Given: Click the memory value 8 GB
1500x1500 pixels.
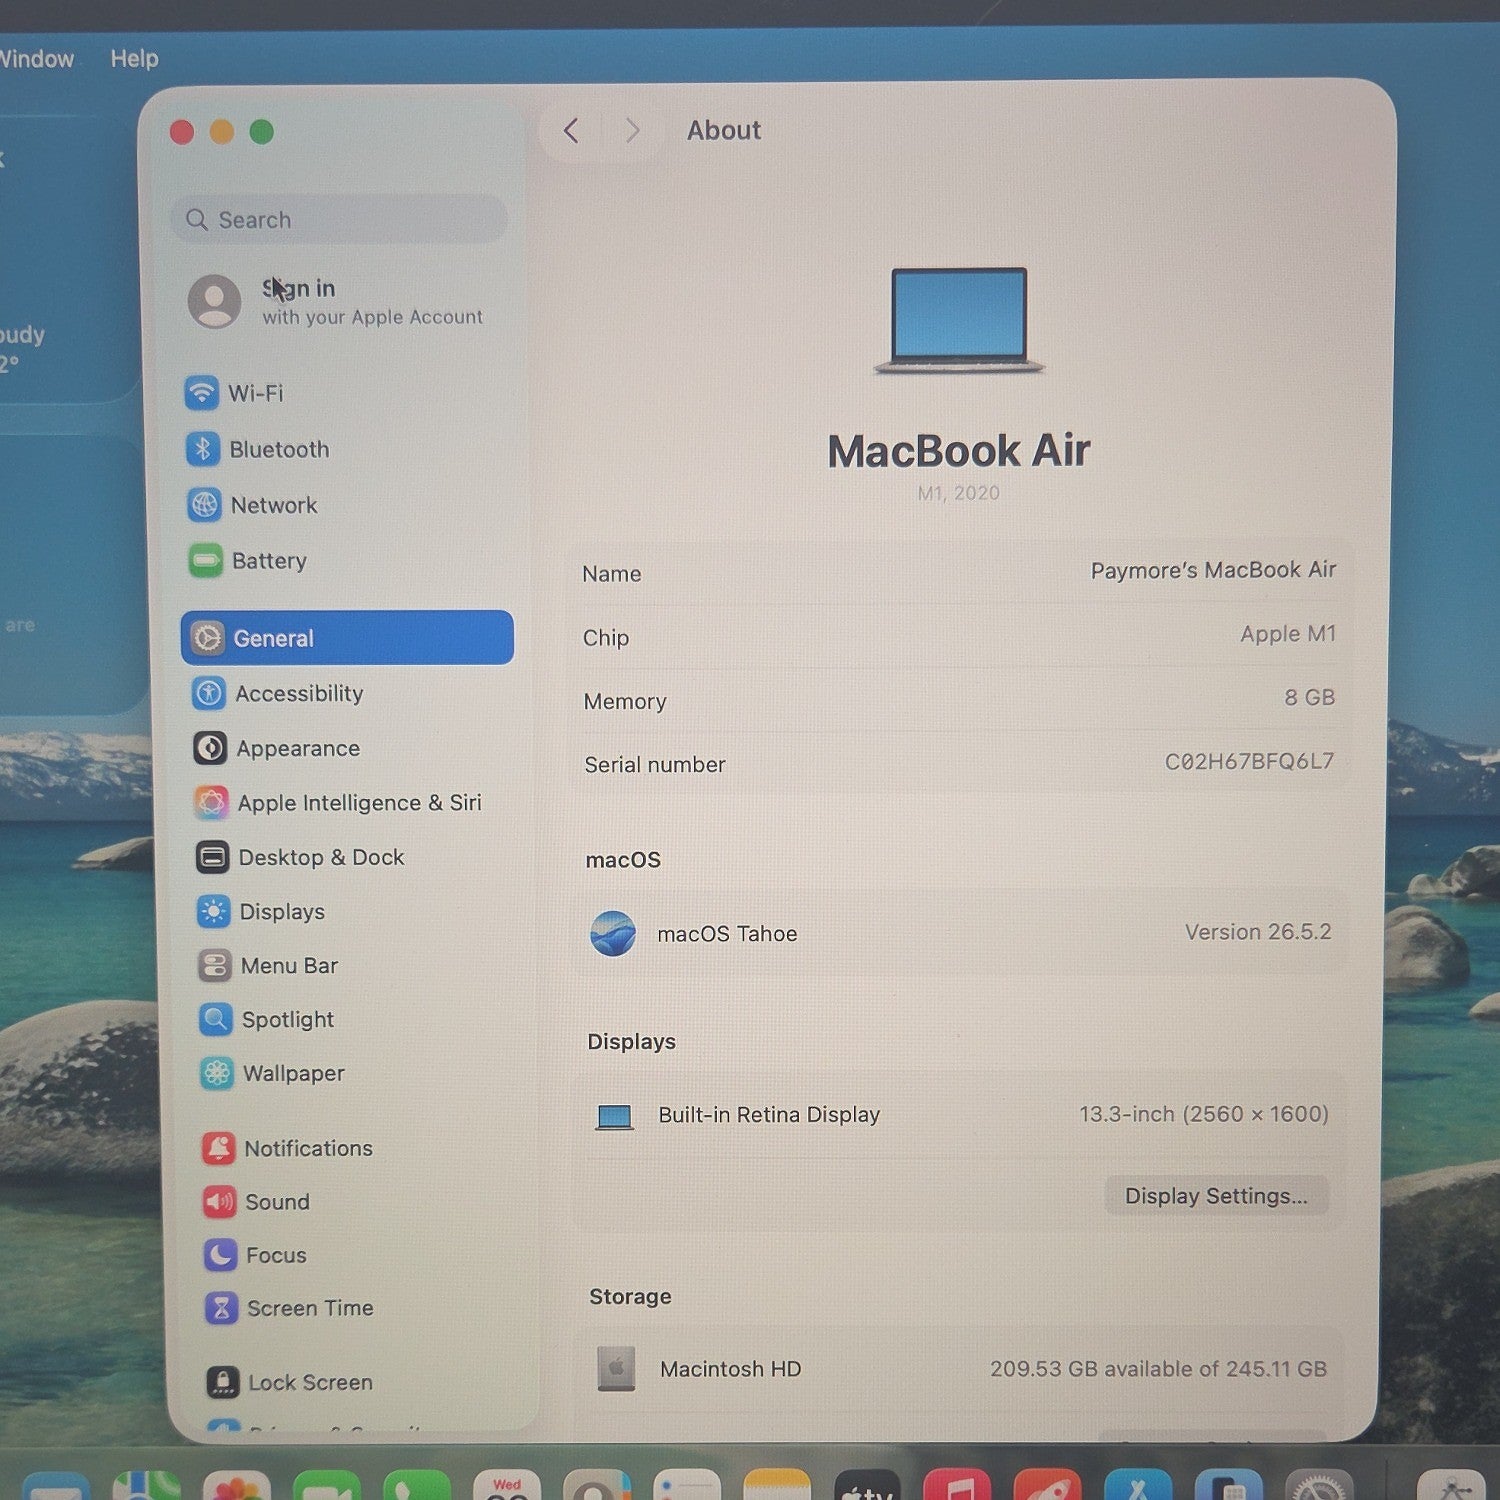Looking at the screenshot, I should click(1309, 697).
